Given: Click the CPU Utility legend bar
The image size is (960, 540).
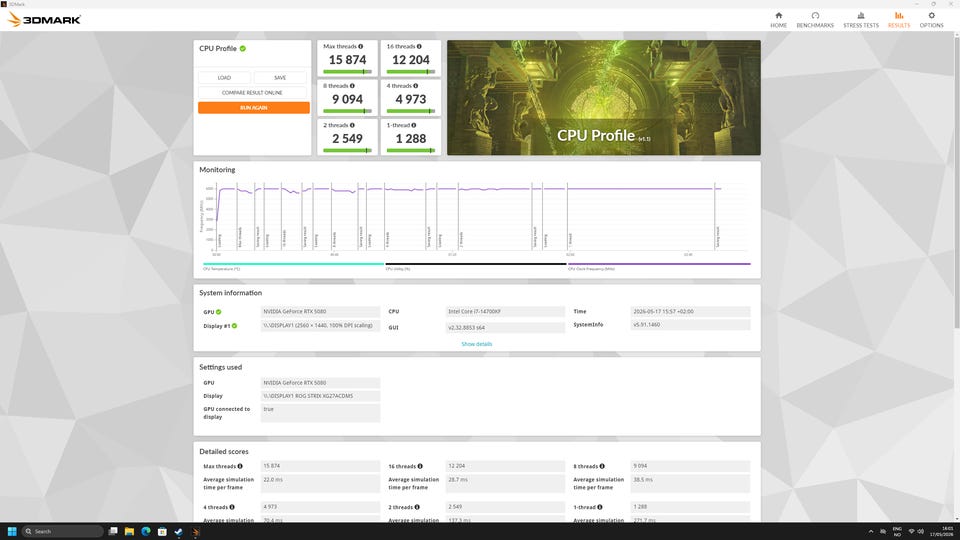Looking at the screenshot, I should click(476, 264).
